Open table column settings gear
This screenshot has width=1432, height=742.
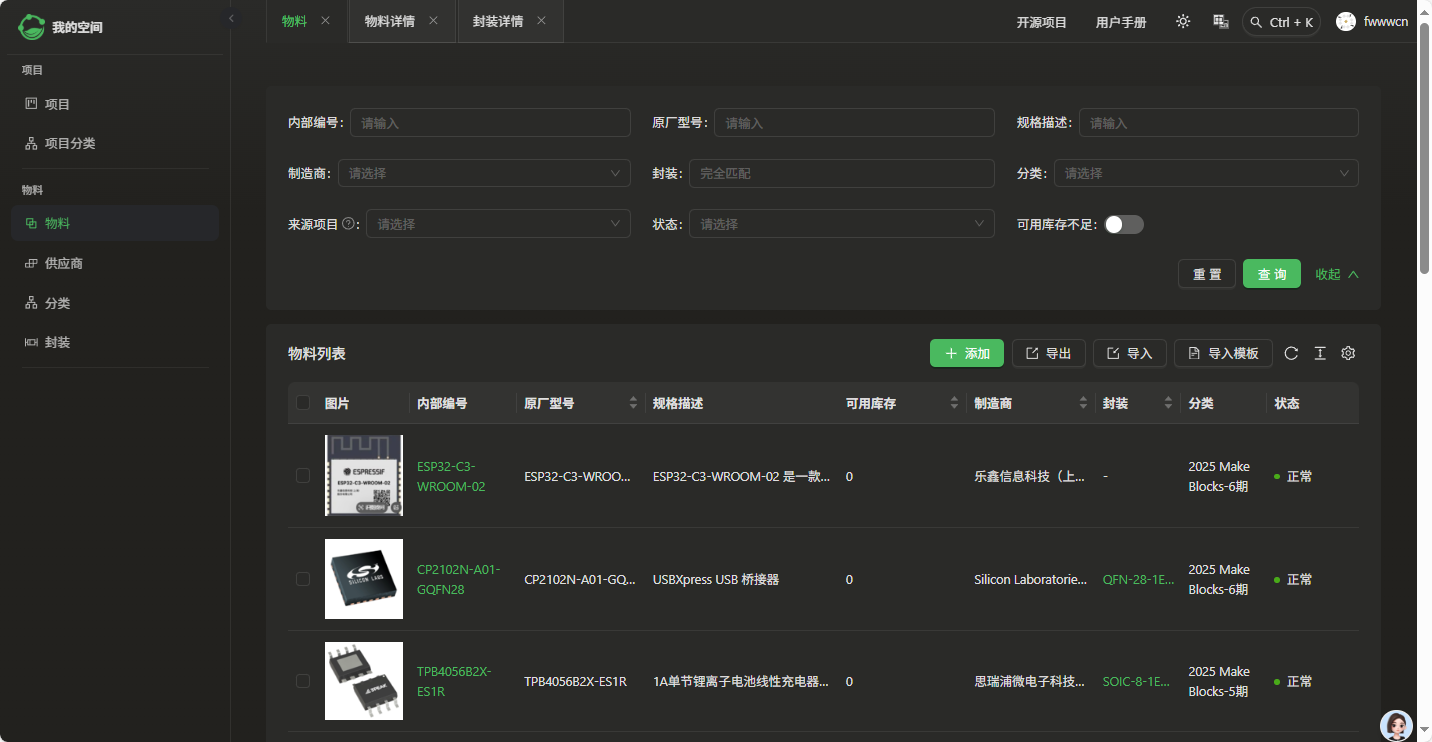1348,353
